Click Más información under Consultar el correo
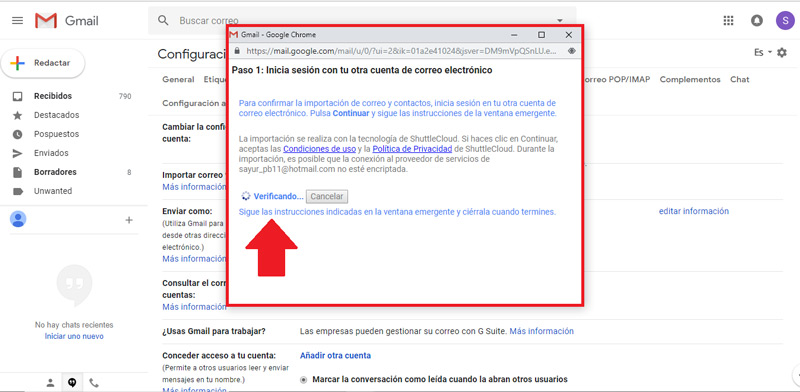Viewport: 800px width, 392px height. pyautogui.click(x=194, y=307)
